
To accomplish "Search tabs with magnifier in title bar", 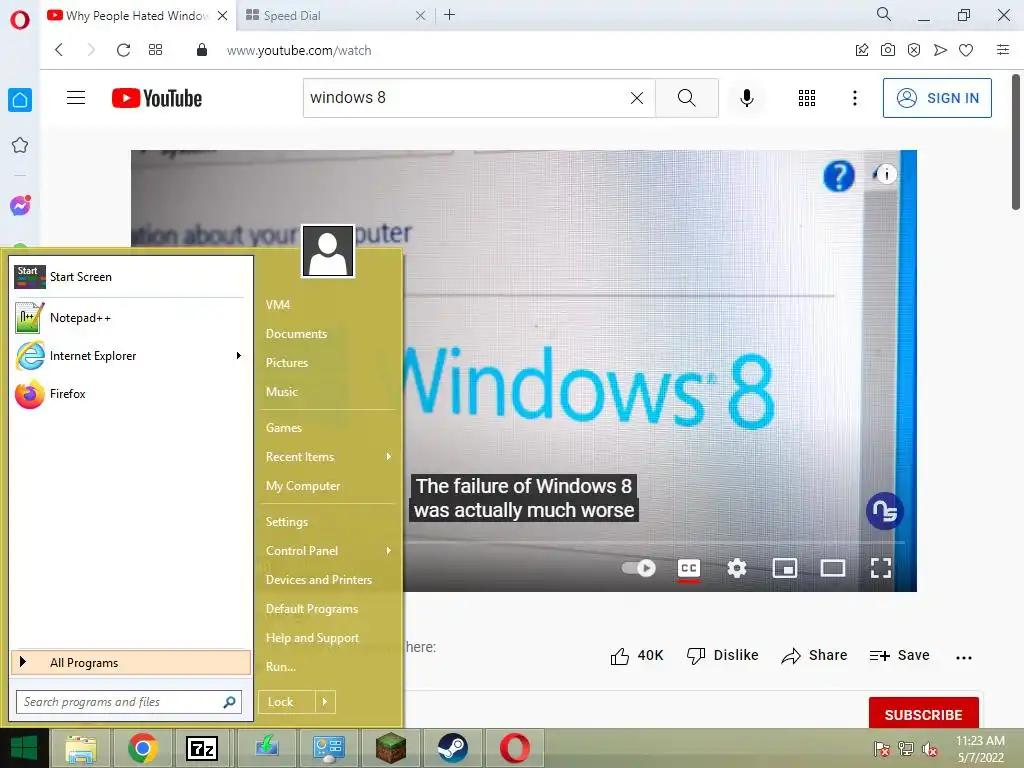I will tap(884, 14).
